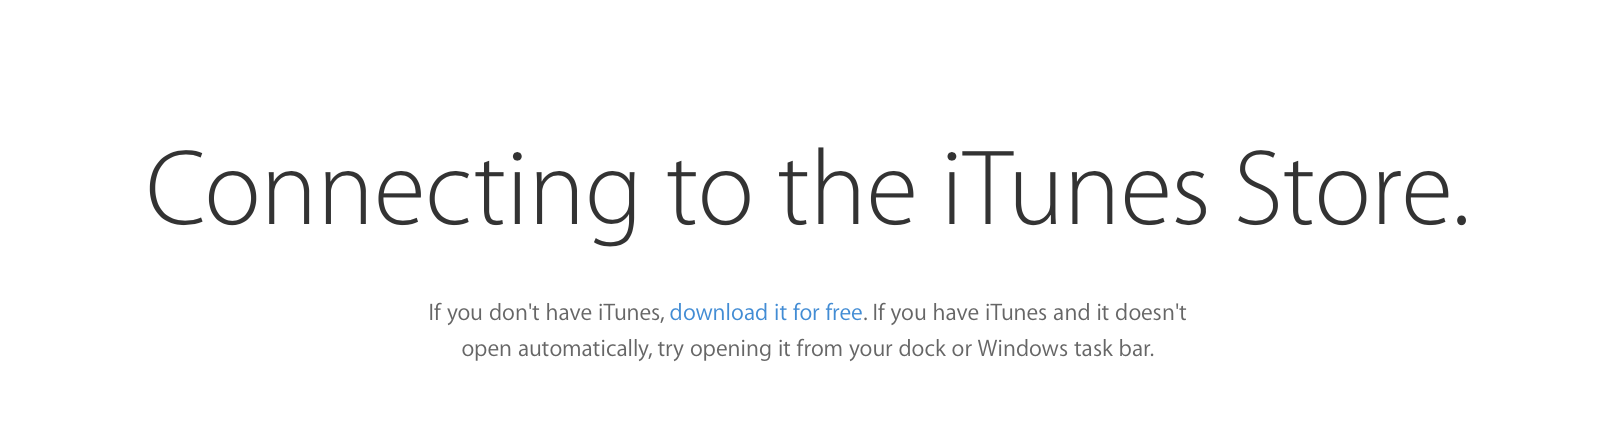Click the "open automatically," text

(556, 349)
